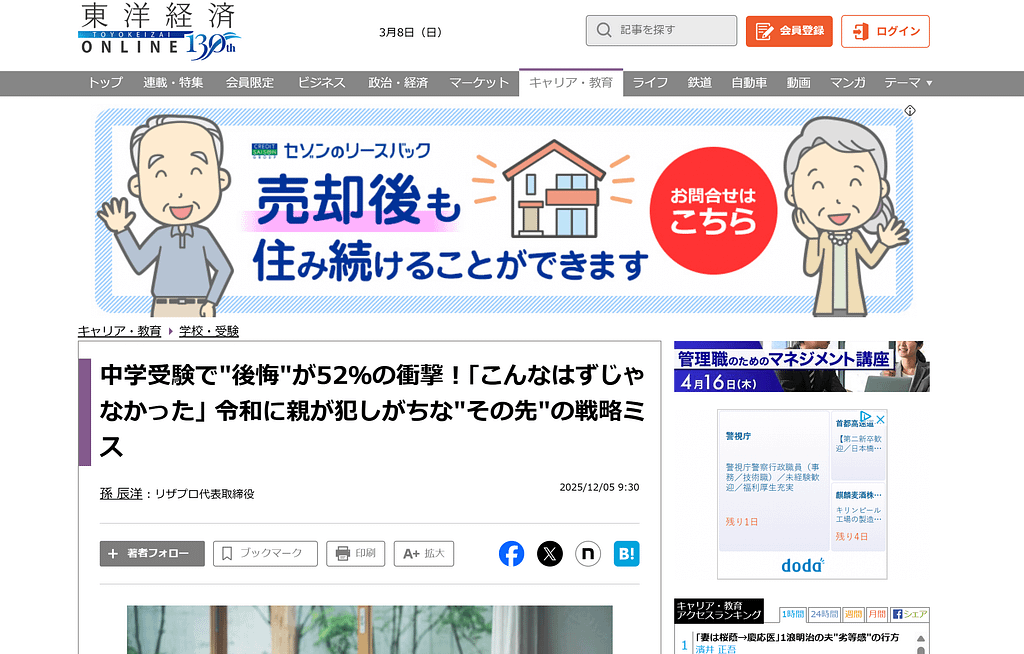The width and height of the screenshot is (1024, 654).
Task: Toggle 著者フォロー for the author
Action: (152, 554)
